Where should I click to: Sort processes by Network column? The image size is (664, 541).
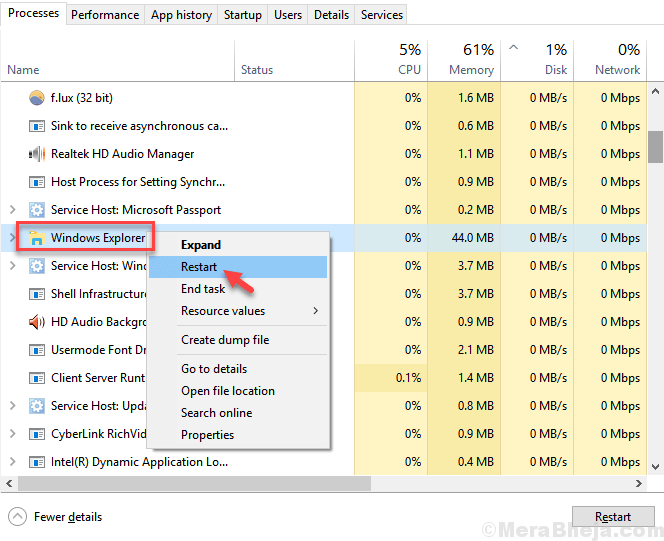coord(610,61)
